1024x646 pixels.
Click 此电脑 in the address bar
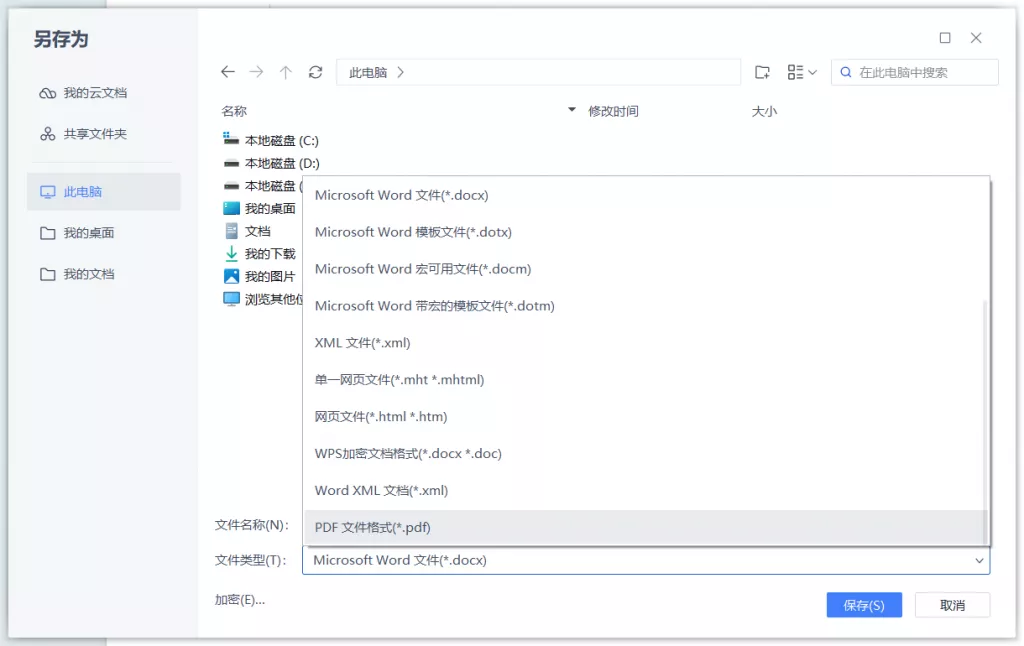[368, 73]
